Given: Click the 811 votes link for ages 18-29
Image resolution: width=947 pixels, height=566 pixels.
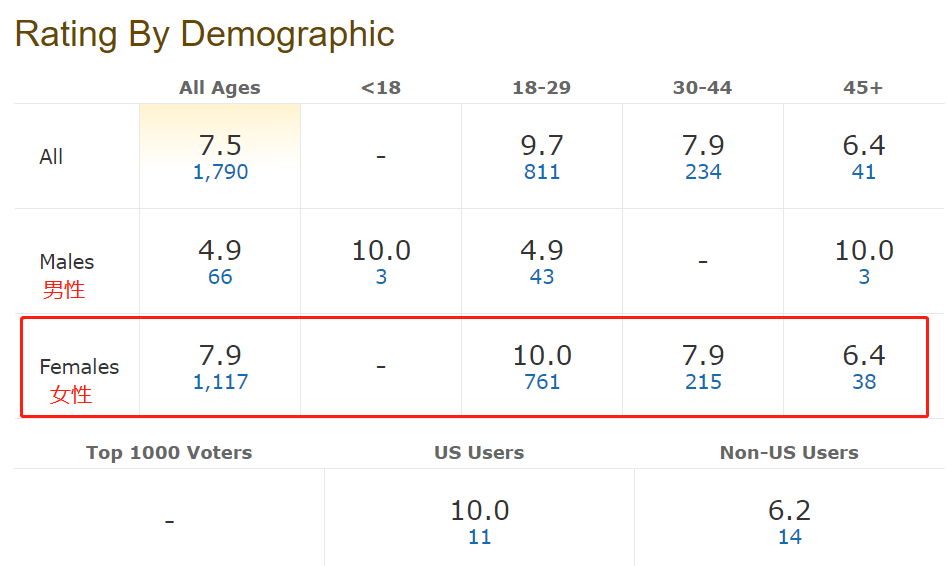Looking at the screenshot, I should click(542, 172).
